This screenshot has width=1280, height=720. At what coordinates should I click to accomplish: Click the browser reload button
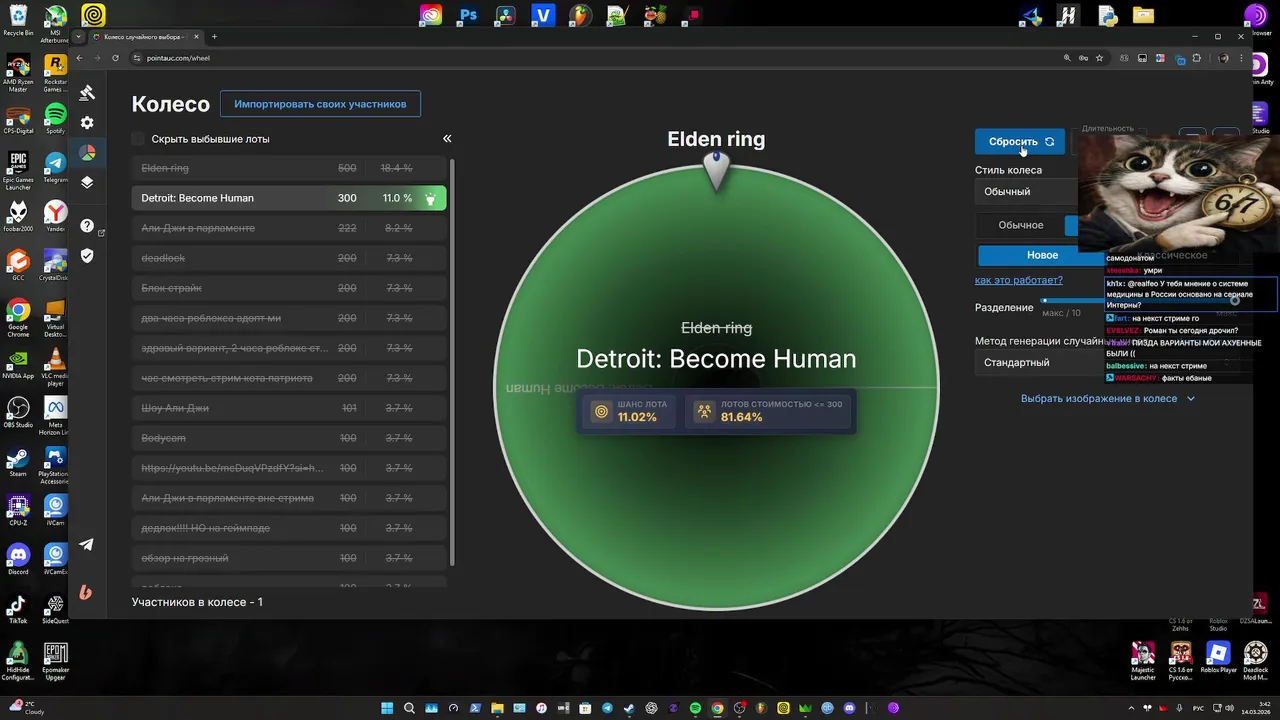[x=115, y=58]
